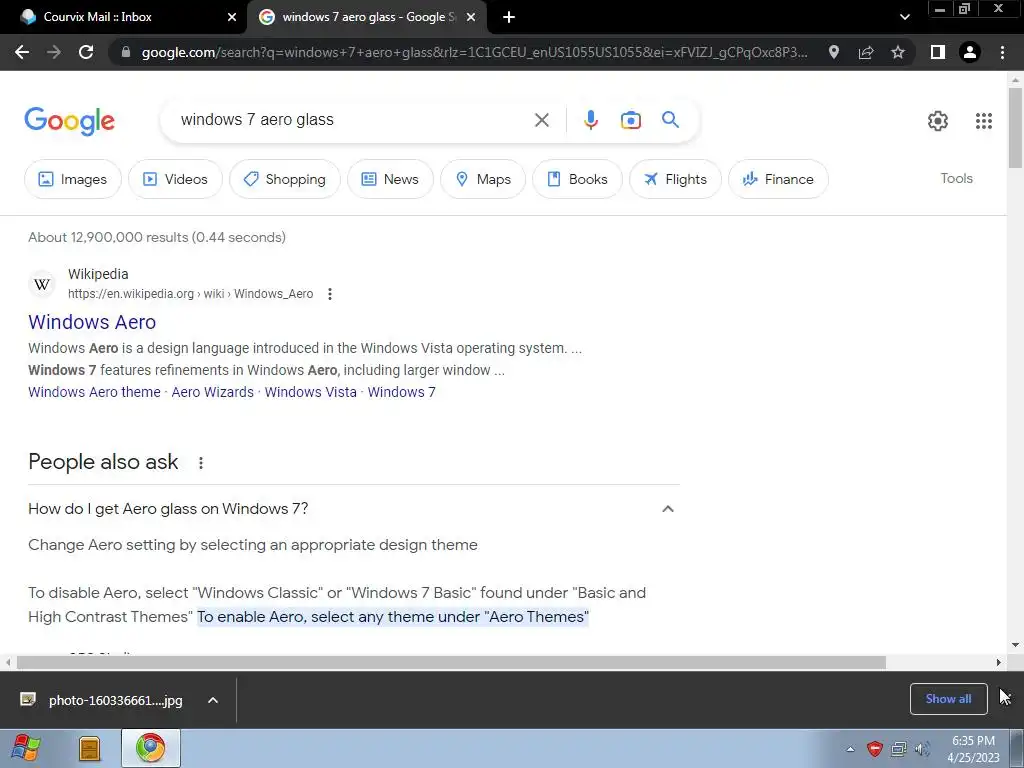Click the address bar URL
This screenshot has width=1024, height=768.
[x=475, y=52]
